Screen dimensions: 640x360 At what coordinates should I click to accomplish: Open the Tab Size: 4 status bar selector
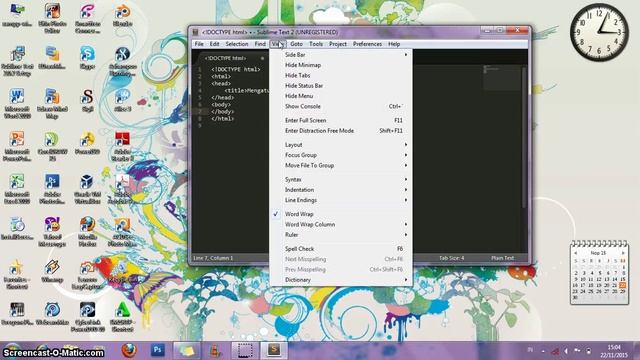click(x=451, y=258)
